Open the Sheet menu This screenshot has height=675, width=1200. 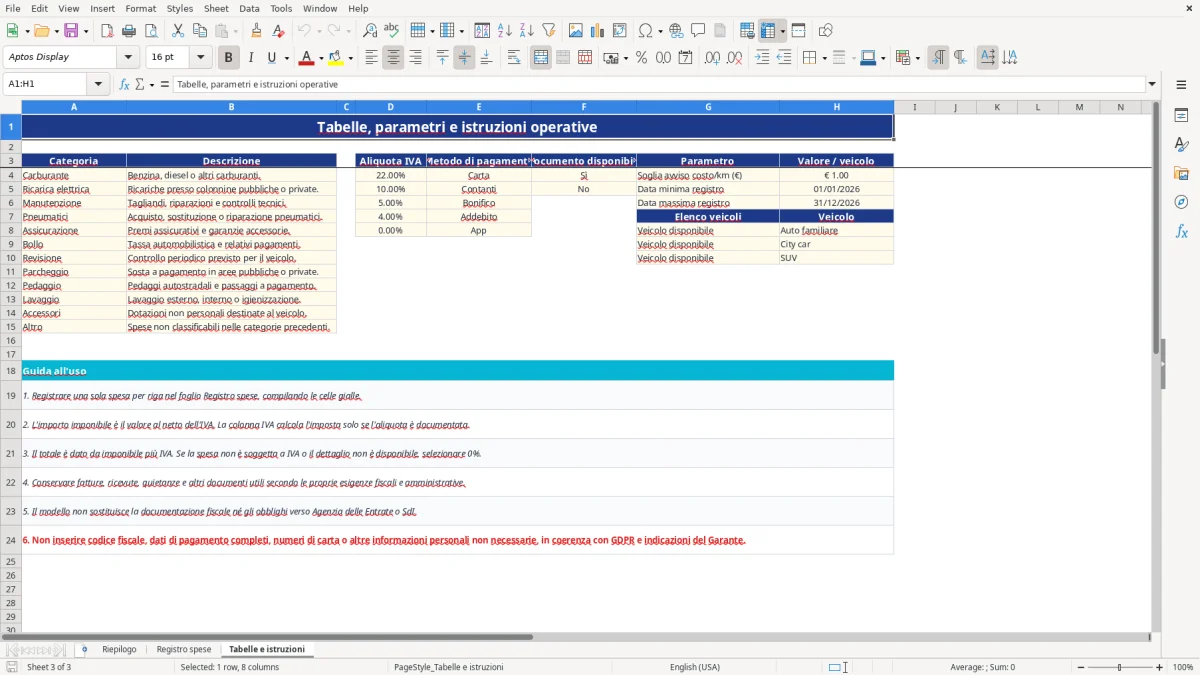click(216, 8)
